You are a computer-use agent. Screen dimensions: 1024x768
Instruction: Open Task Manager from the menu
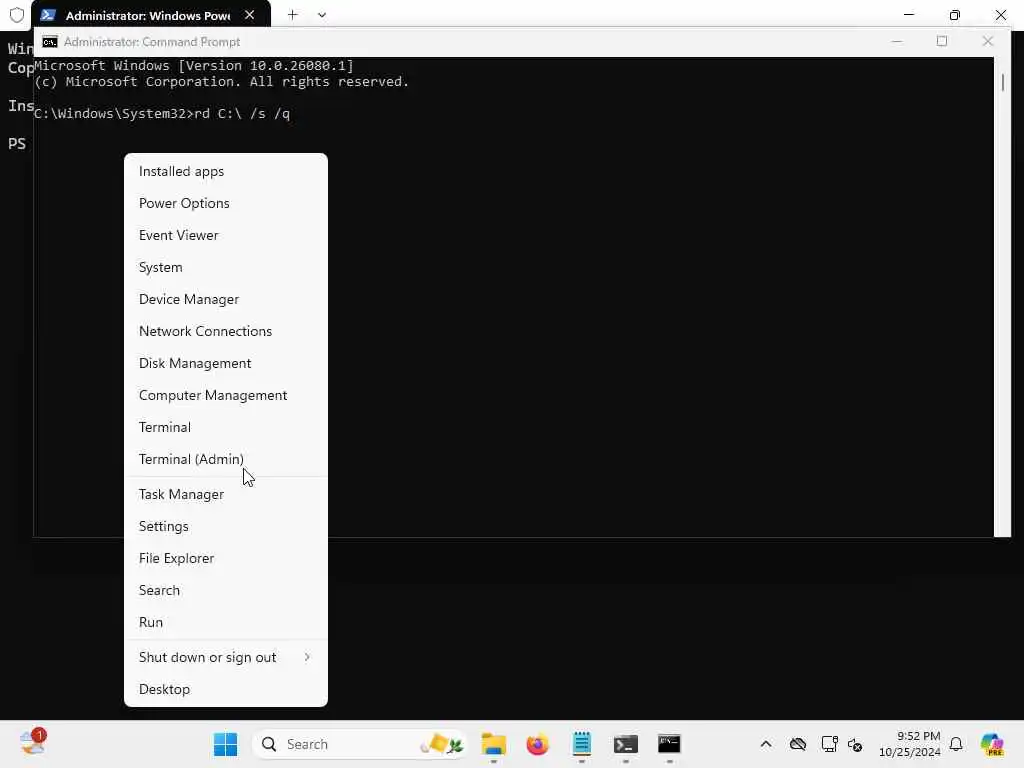coord(225,494)
